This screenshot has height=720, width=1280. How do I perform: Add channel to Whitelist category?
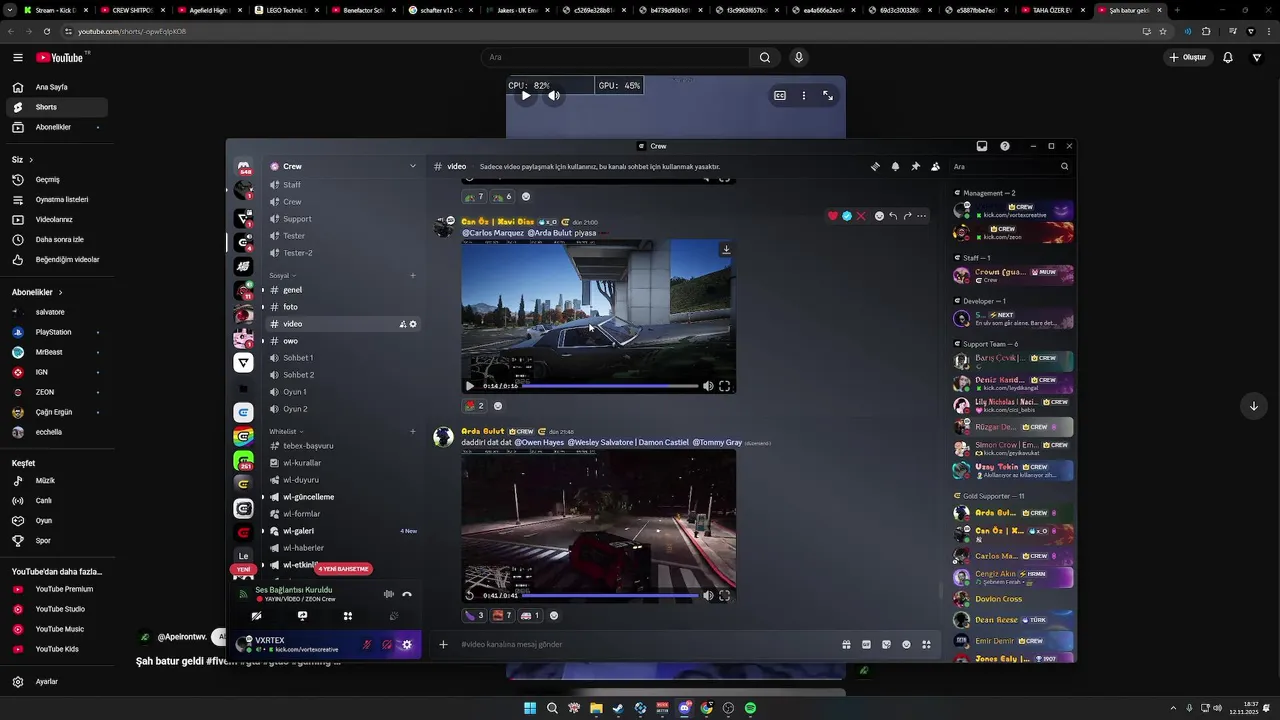tap(412, 432)
